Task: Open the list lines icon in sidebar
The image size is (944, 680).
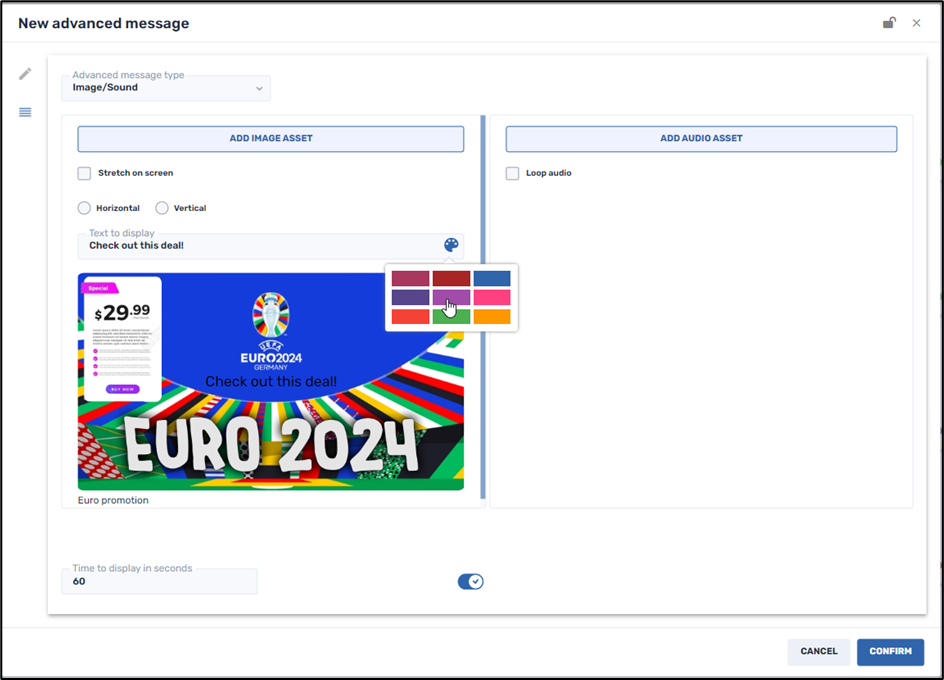Action: [x=25, y=112]
